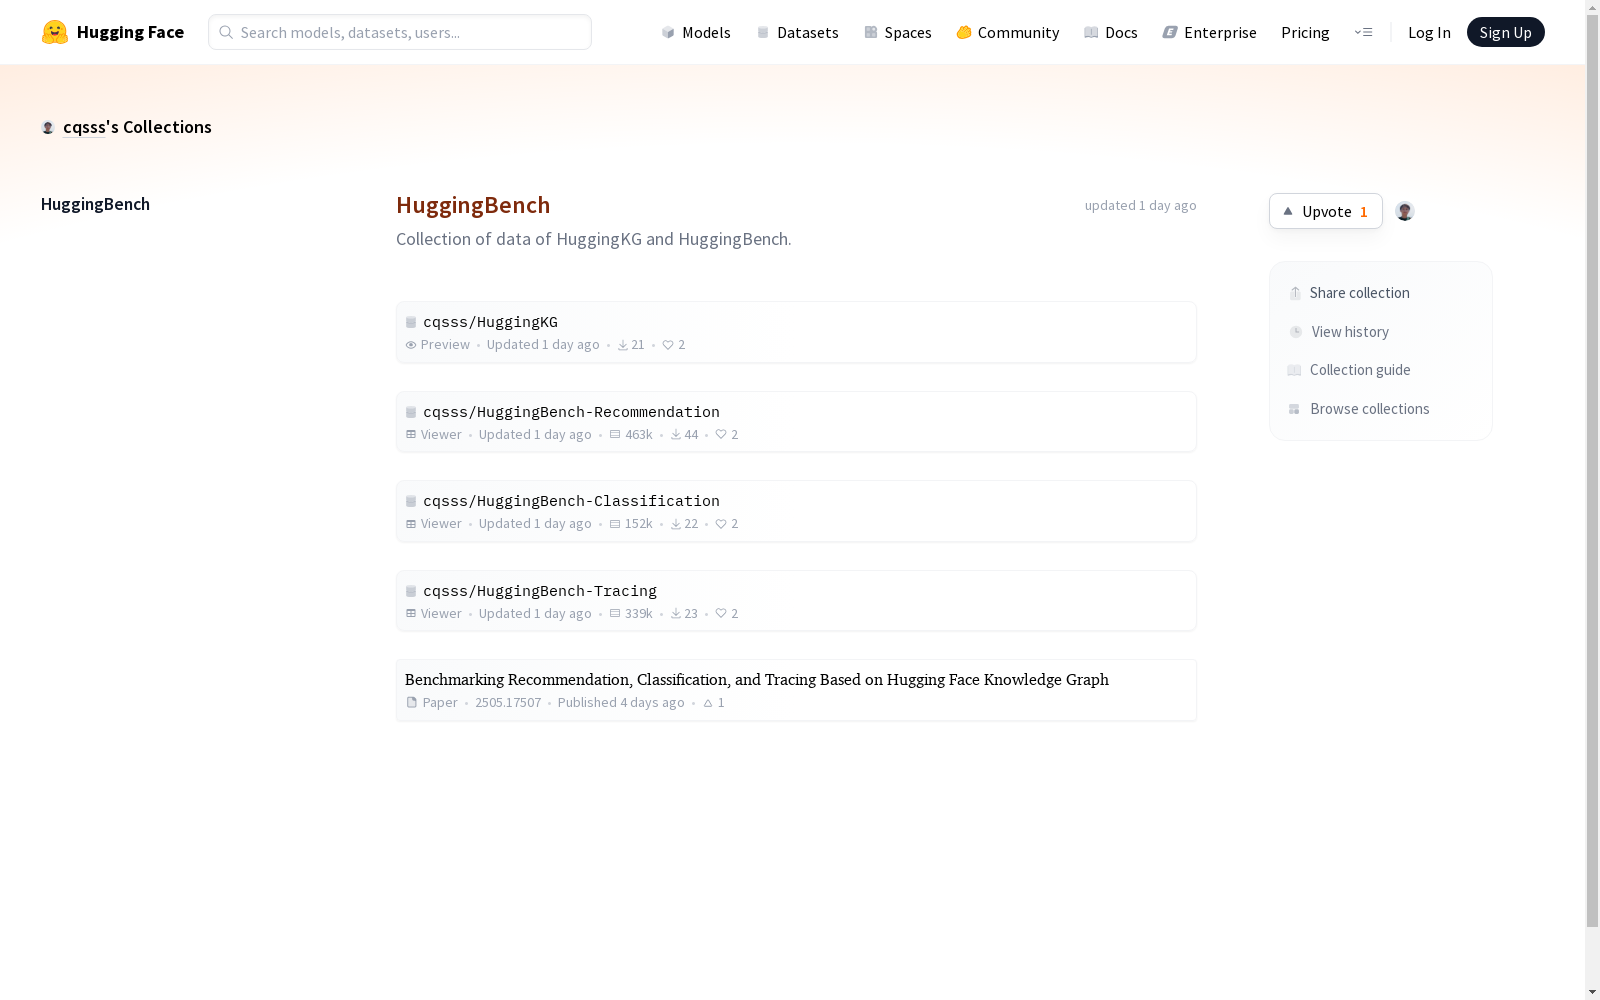Click the Upvote triangle icon

[x=1288, y=211]
